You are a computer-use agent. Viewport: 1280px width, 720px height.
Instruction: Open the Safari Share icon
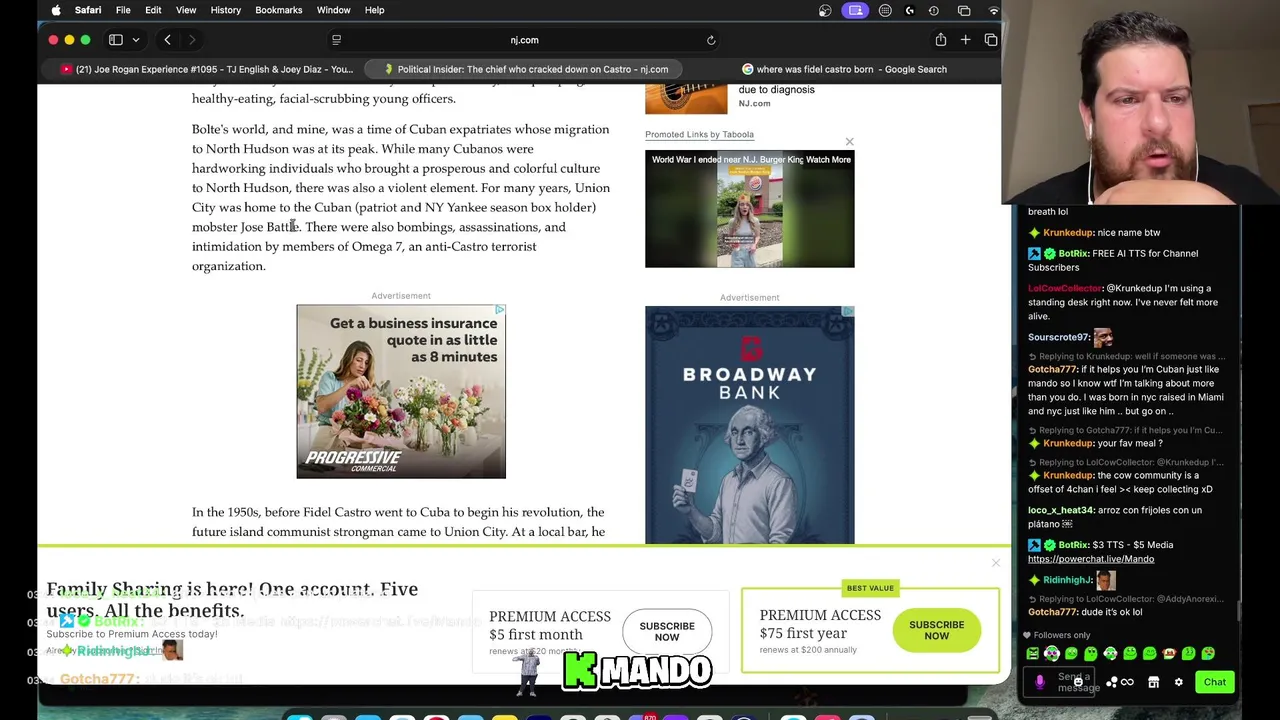coord(941,40)
